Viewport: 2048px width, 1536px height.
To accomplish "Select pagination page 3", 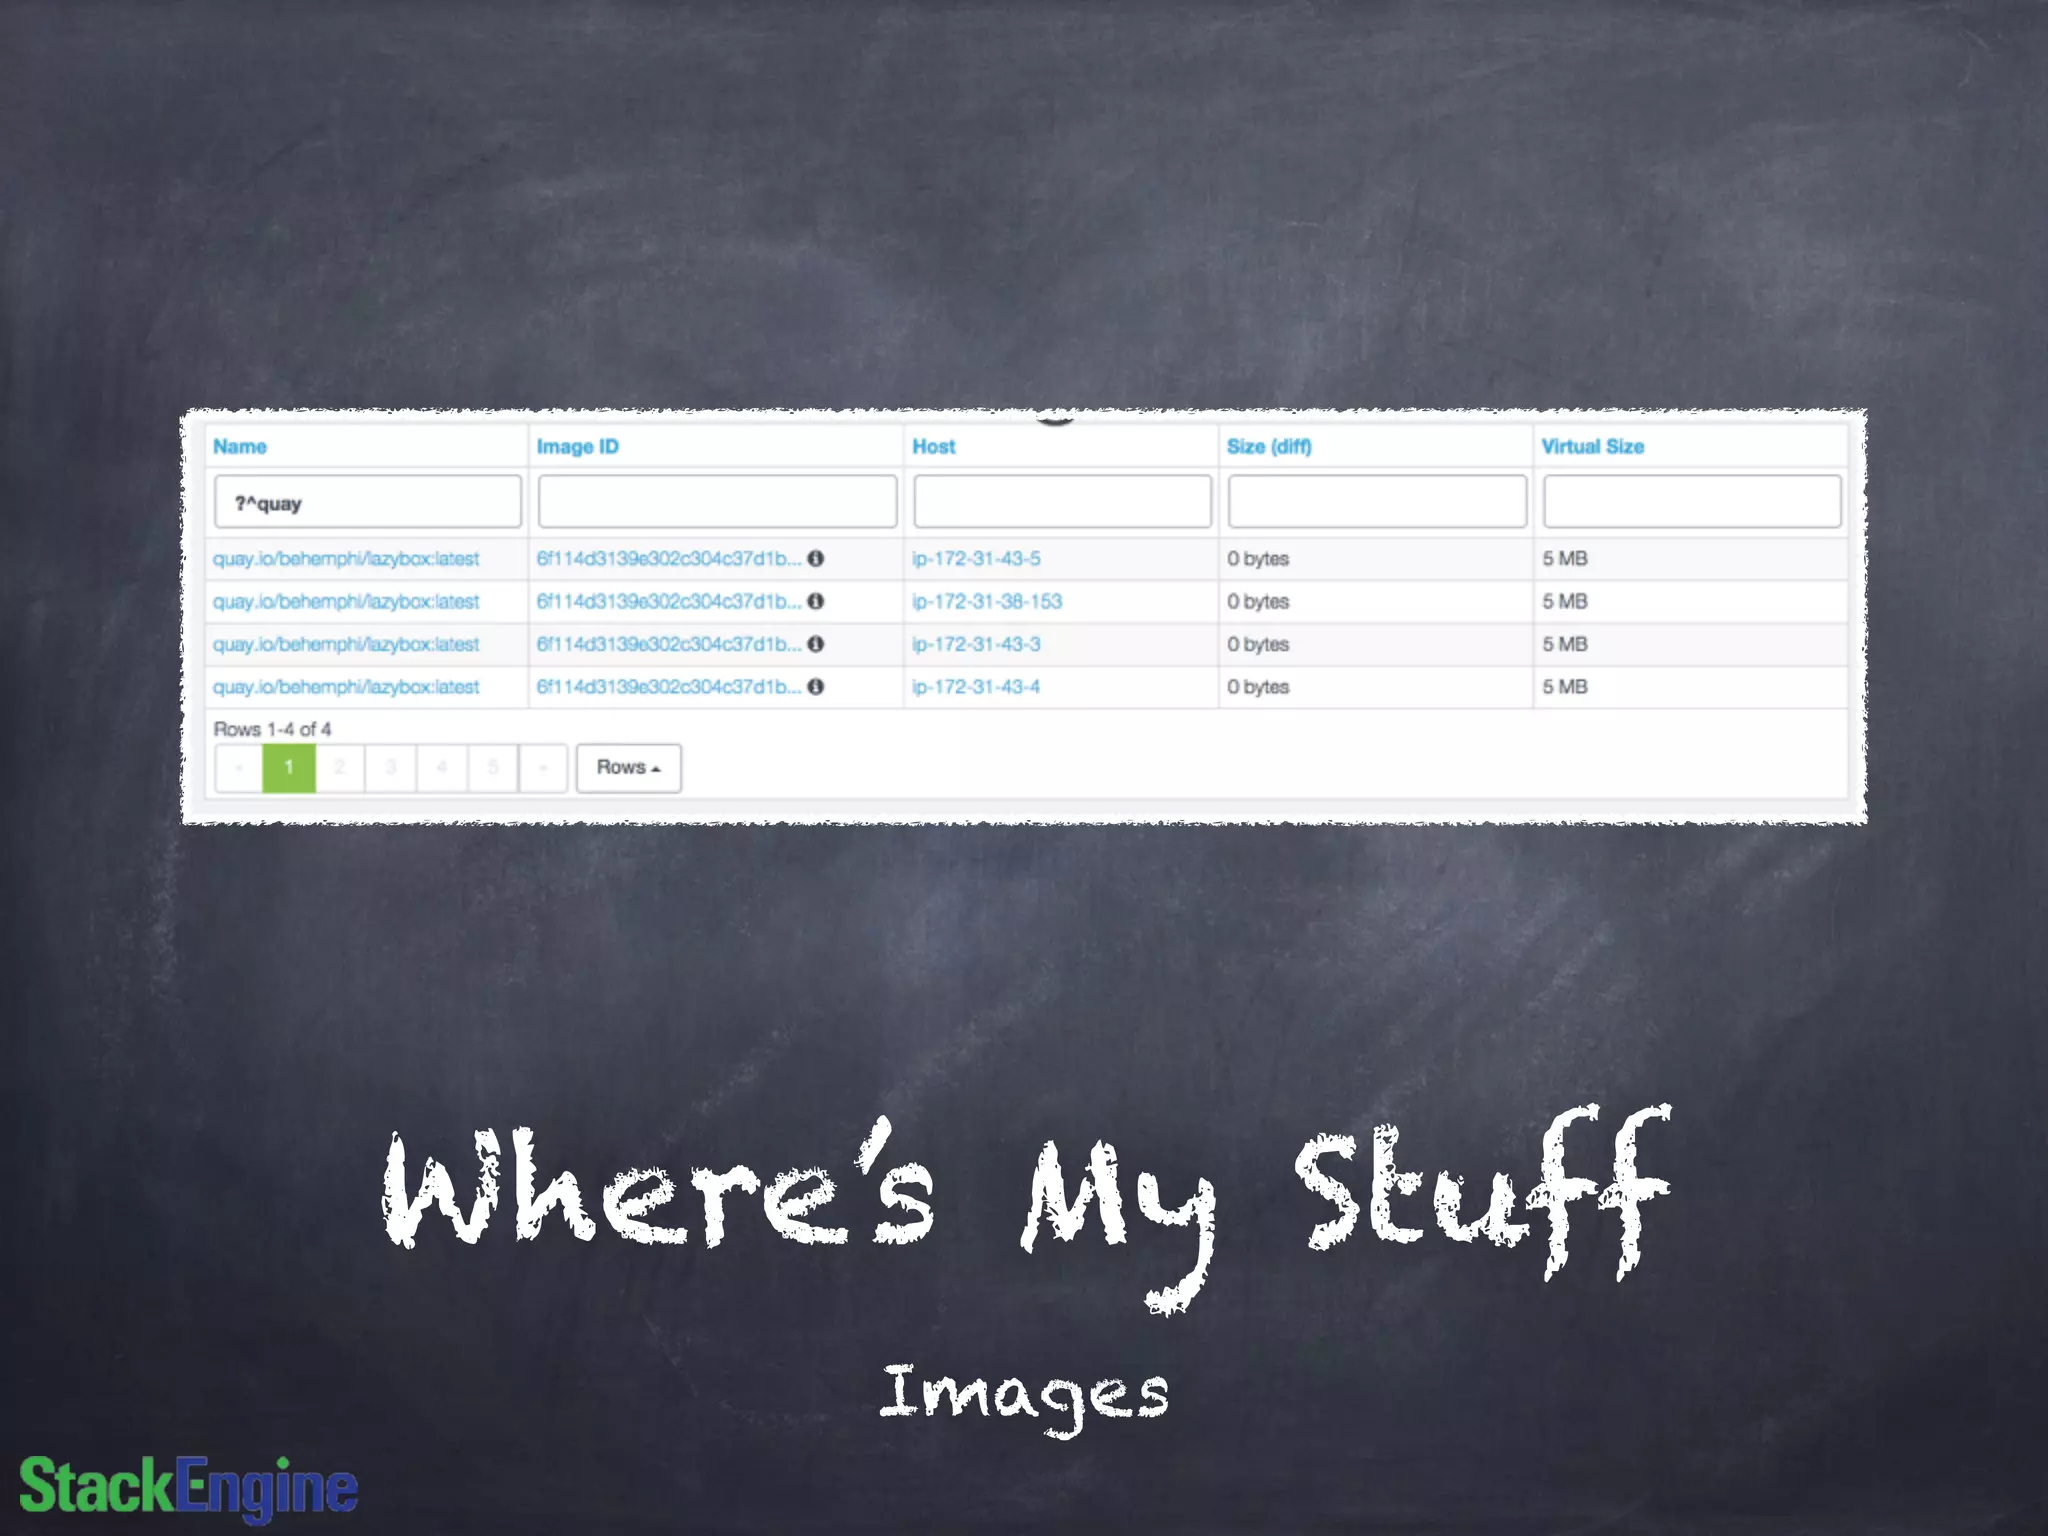I will [391, 768].
